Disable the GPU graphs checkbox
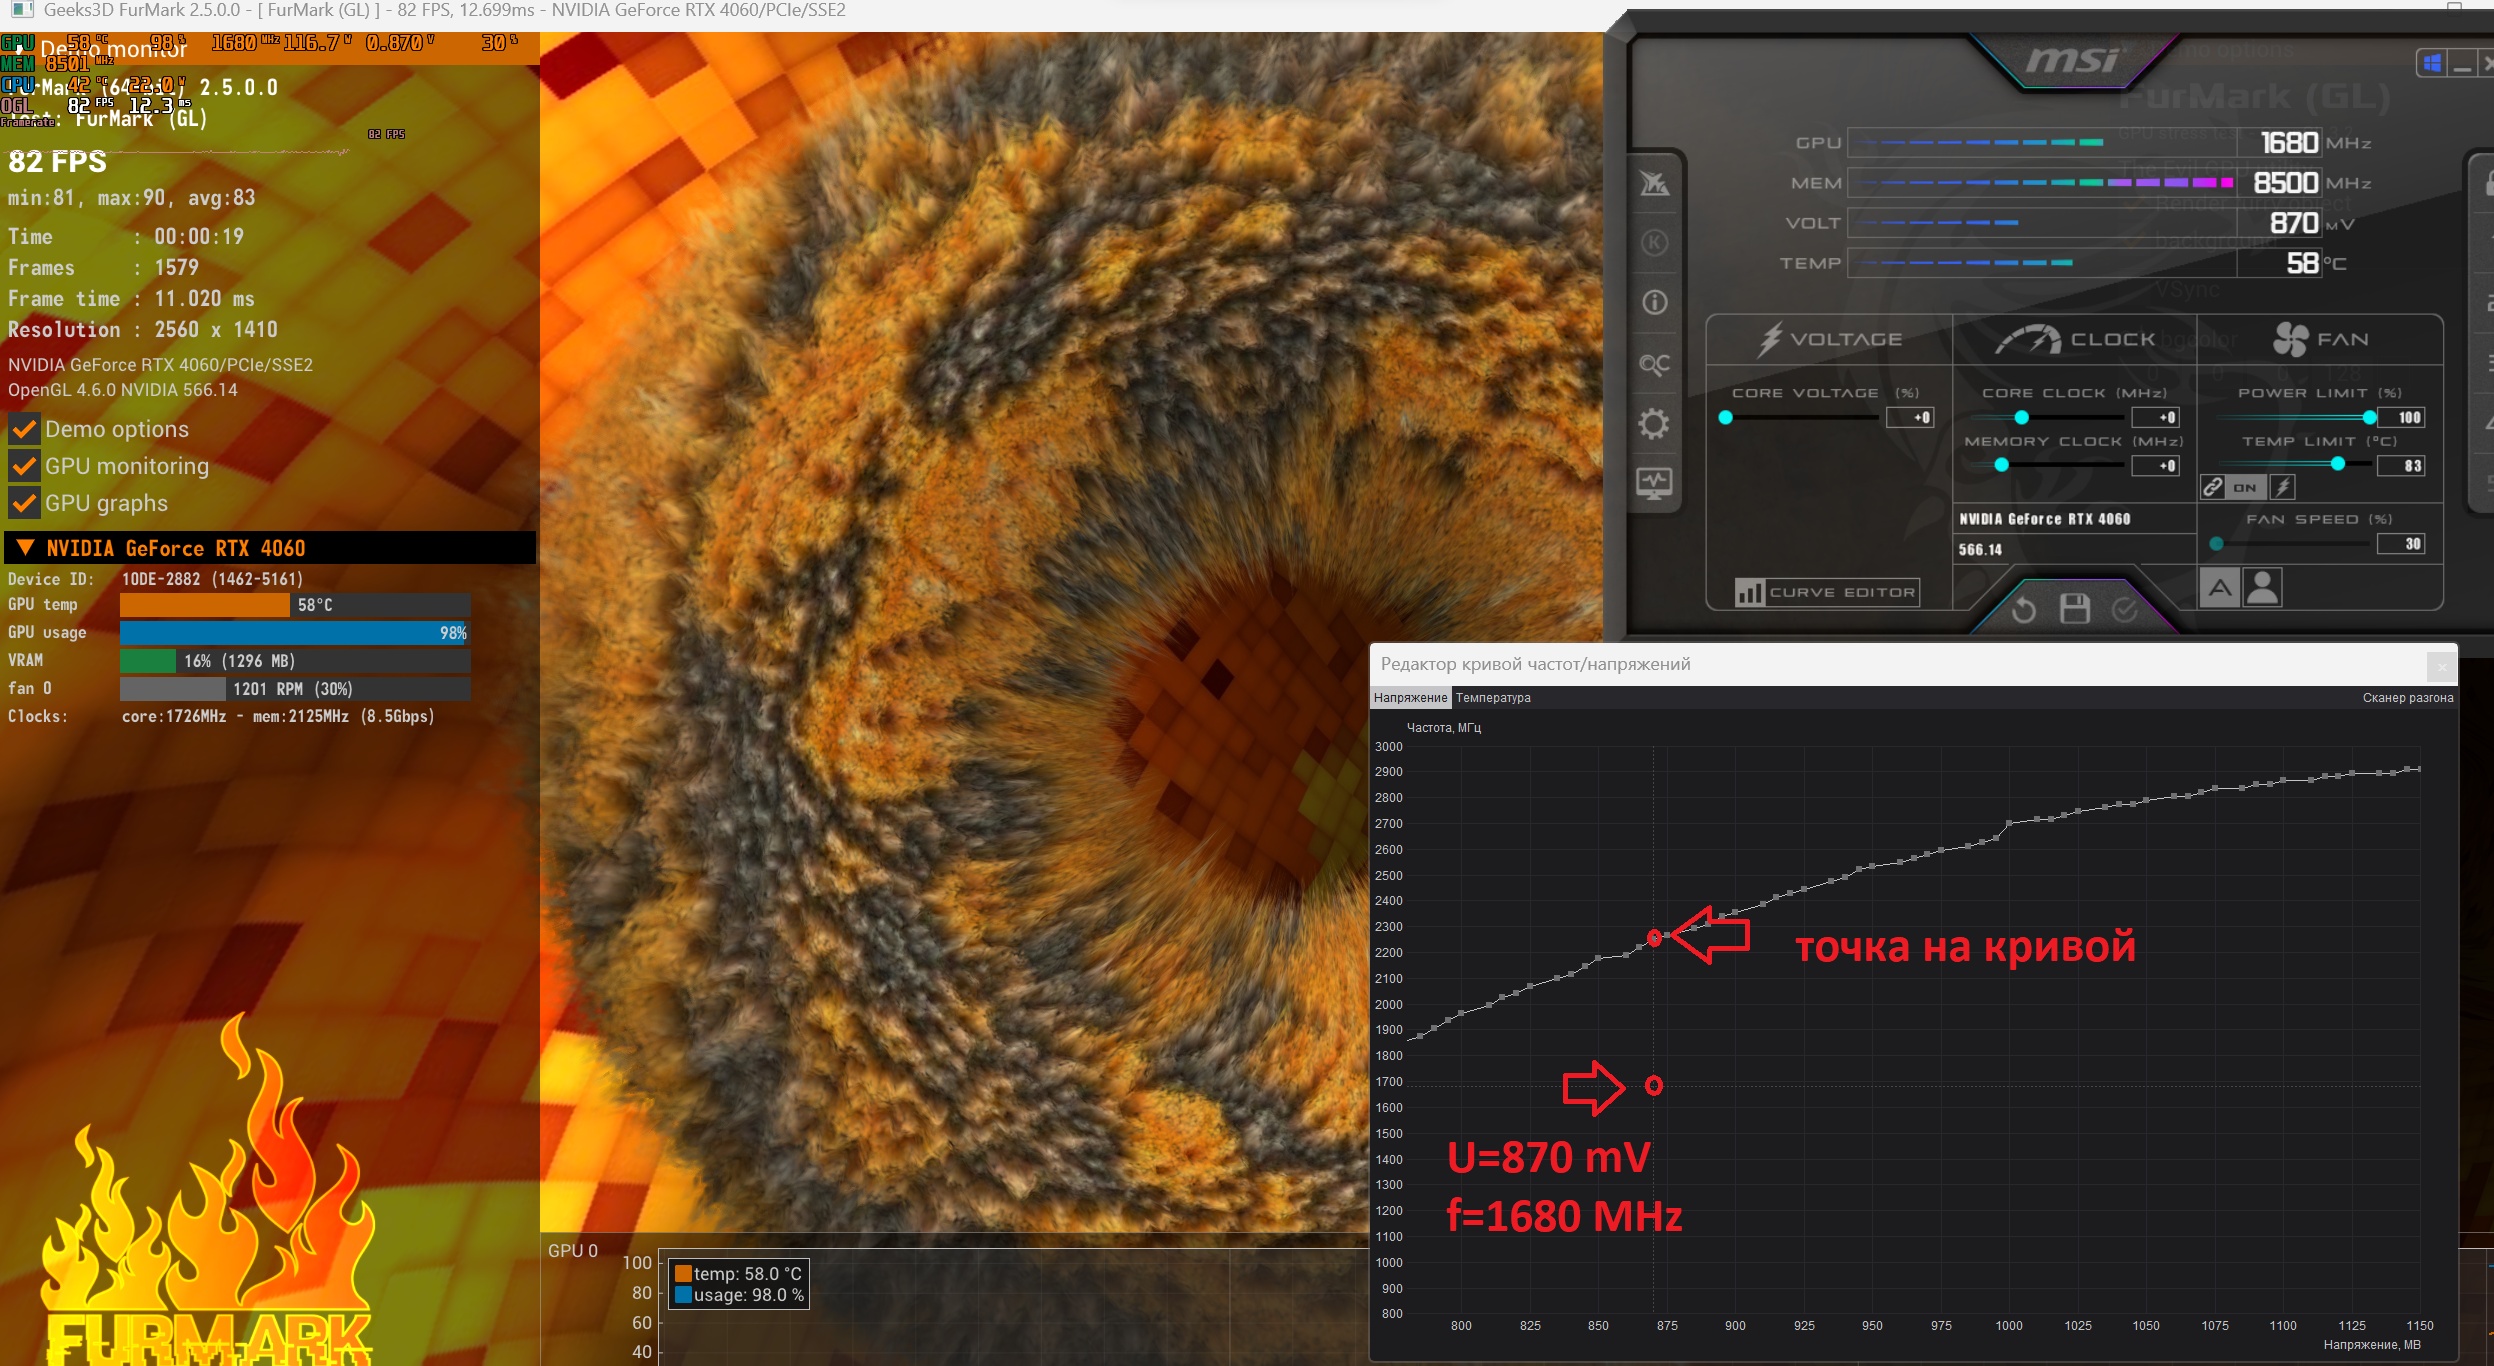This screenshot has height=1366, width=2494. 24,504
